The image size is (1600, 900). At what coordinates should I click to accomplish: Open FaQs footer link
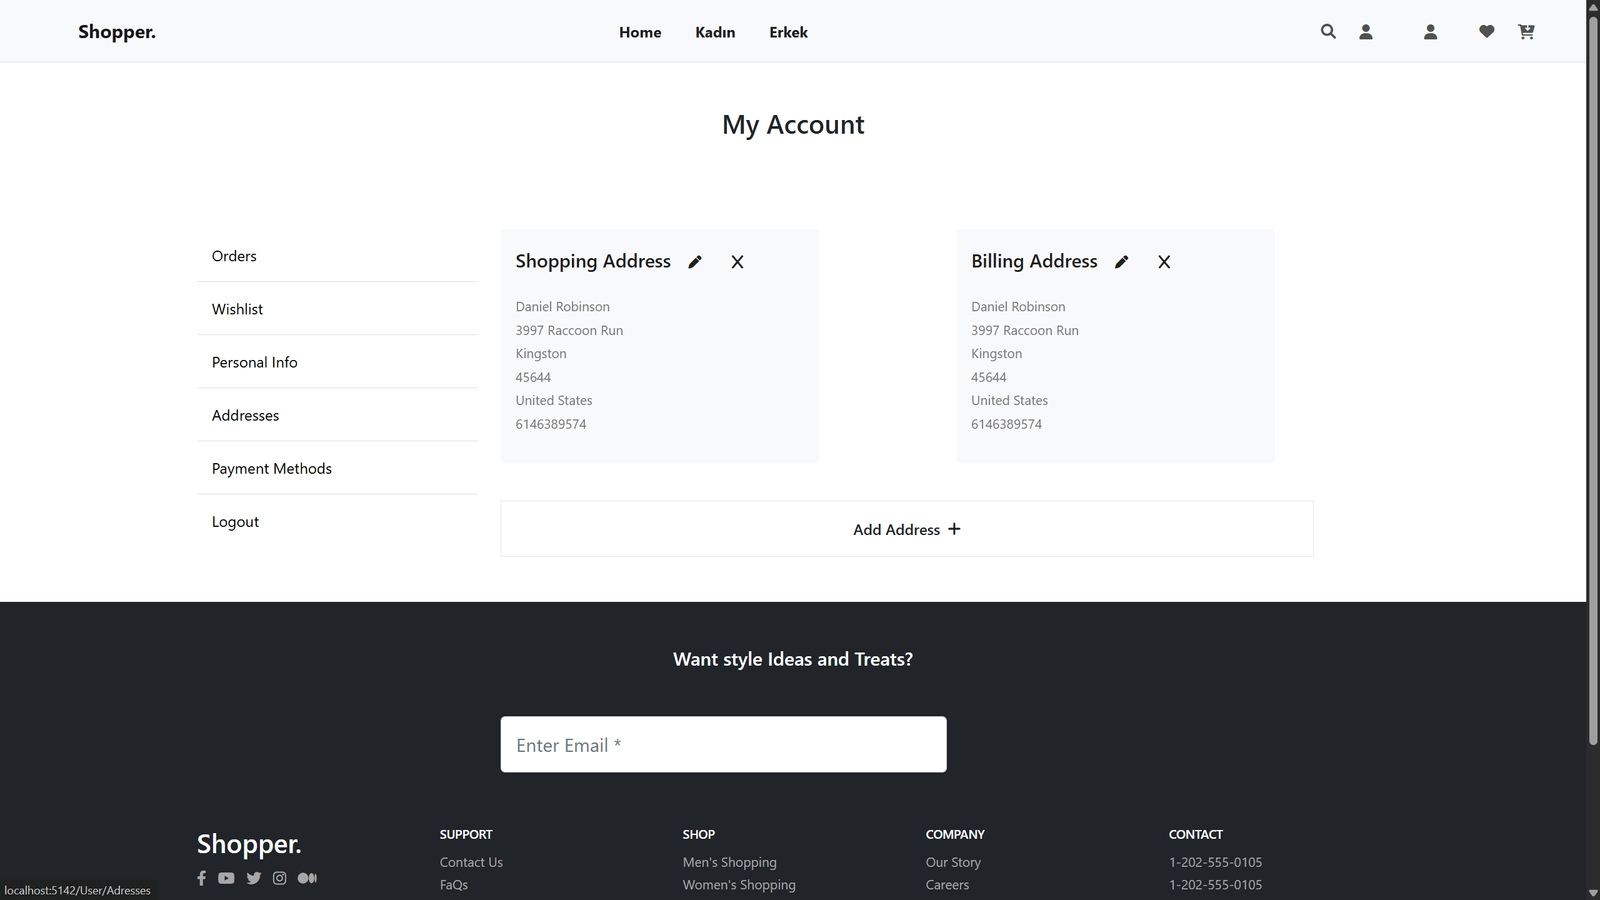pos(454,885)
